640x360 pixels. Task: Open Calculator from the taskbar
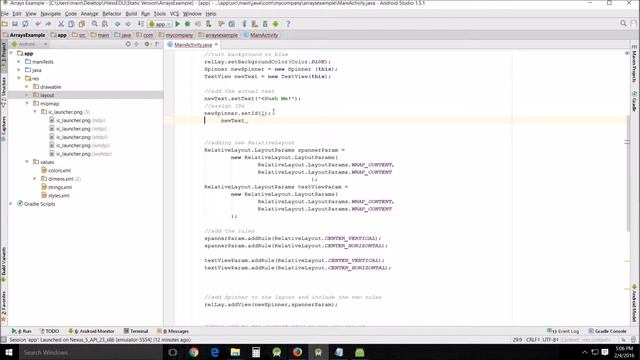click(x=256, y=352)
